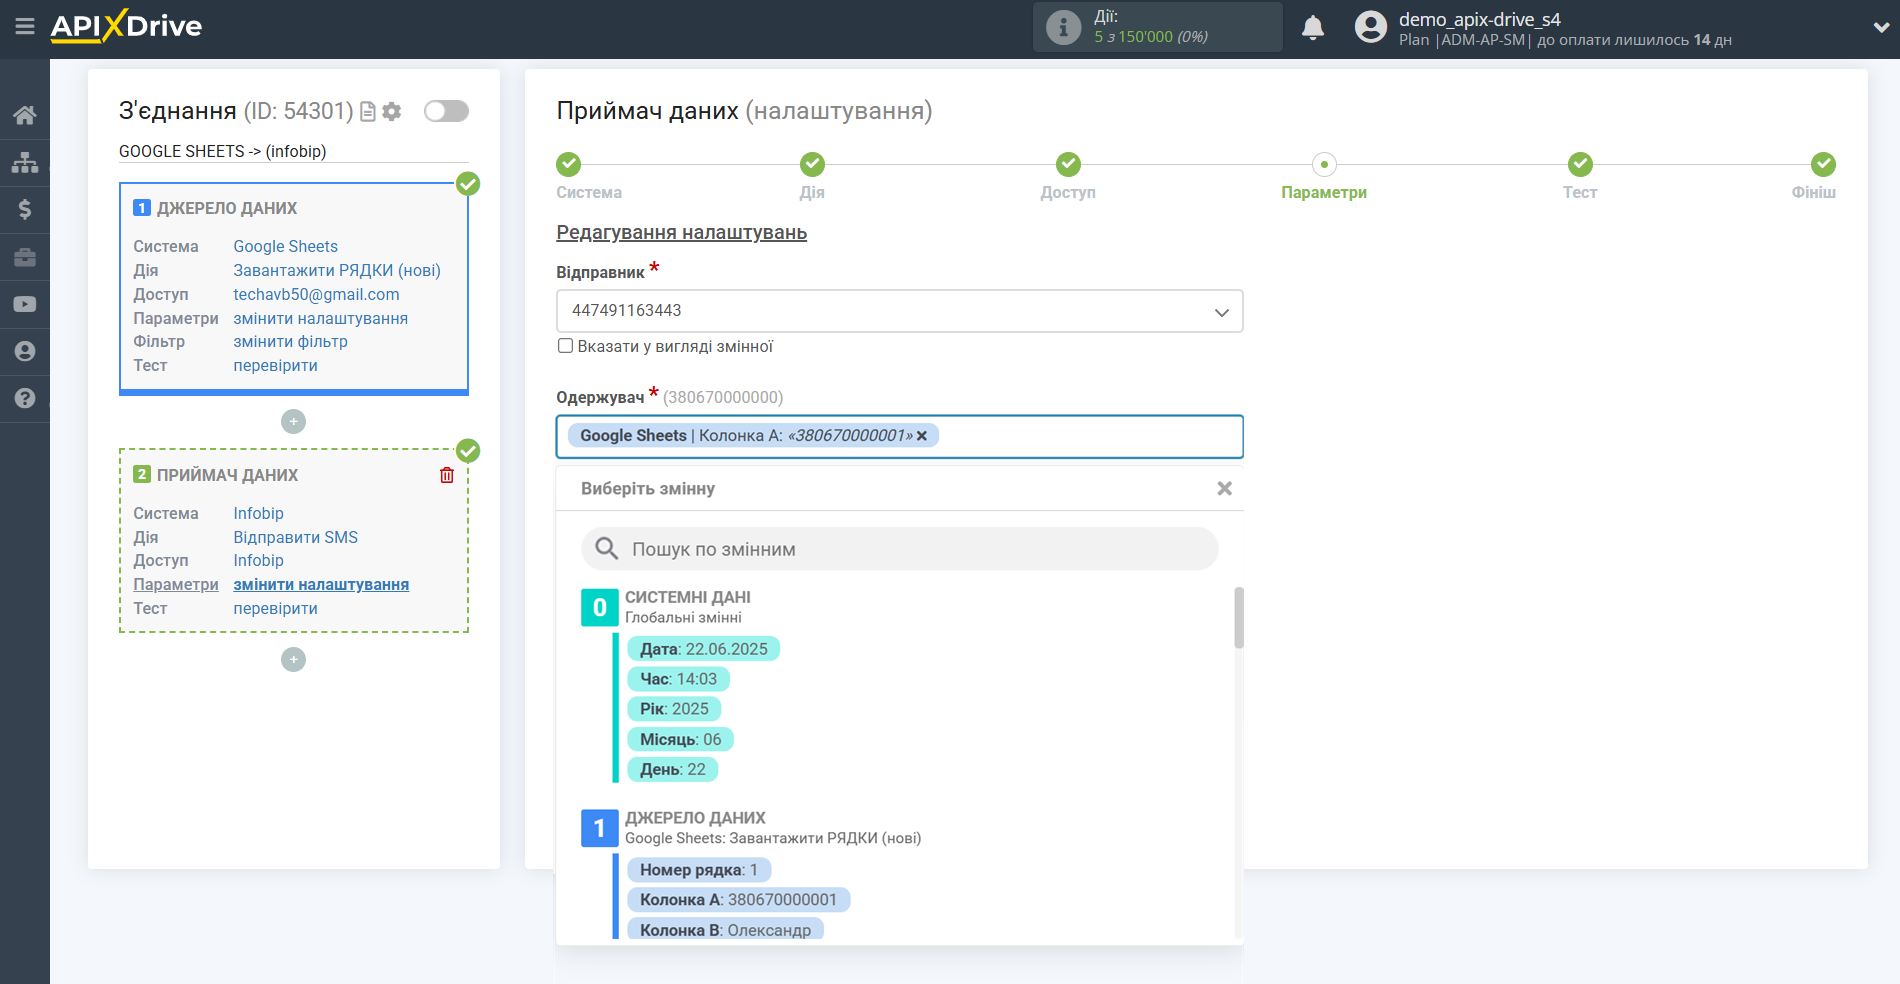This screenshot has height=984, width=1900.
Task: Insert the Місяць: 06 variable
Action: point(680,739)
